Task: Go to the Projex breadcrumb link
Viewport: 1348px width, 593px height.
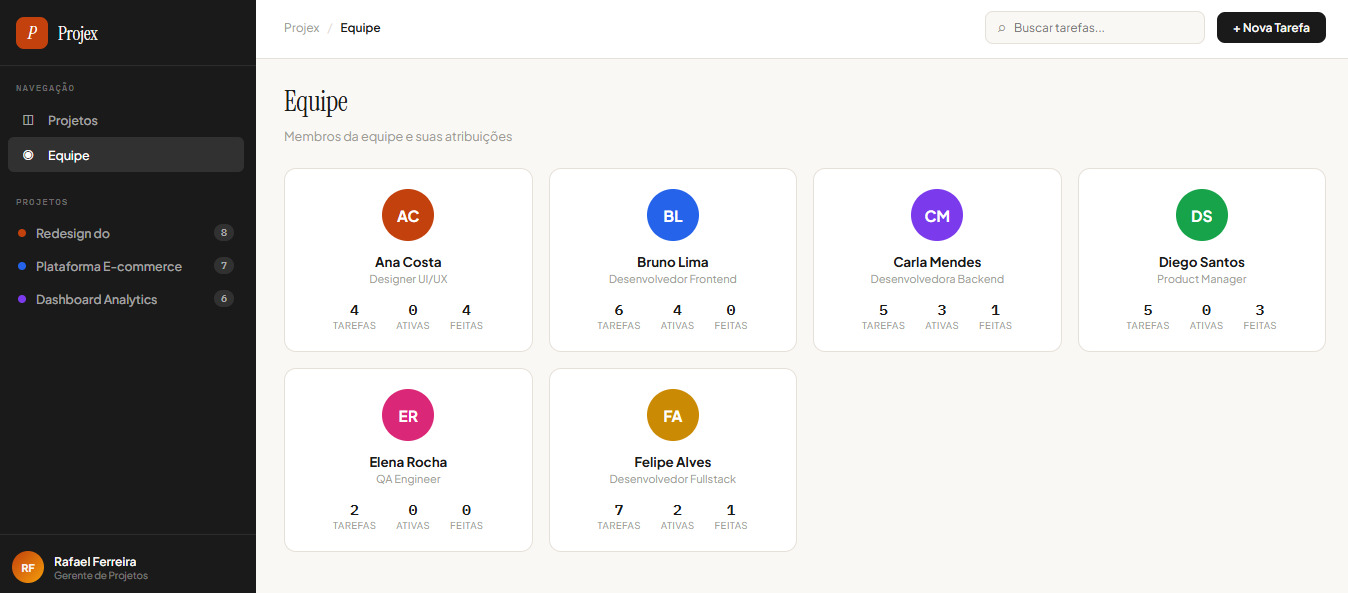Action: [302, 28]
